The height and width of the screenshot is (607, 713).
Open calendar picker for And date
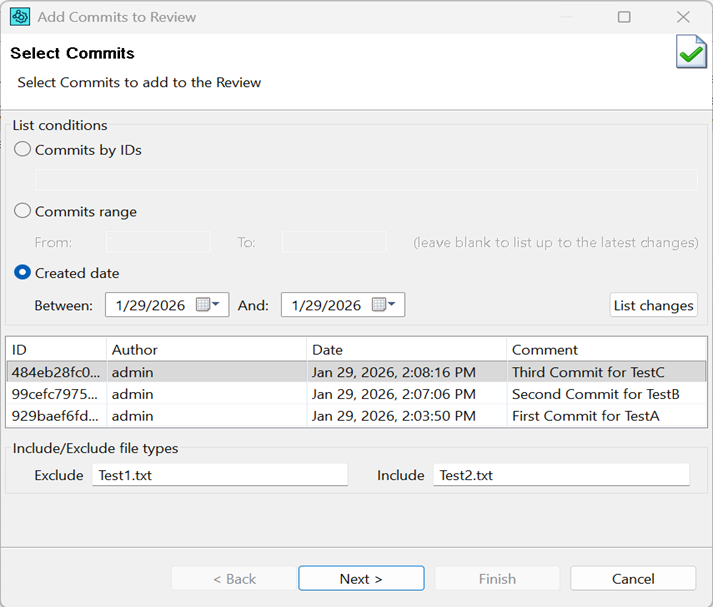[x=384, y=304]
